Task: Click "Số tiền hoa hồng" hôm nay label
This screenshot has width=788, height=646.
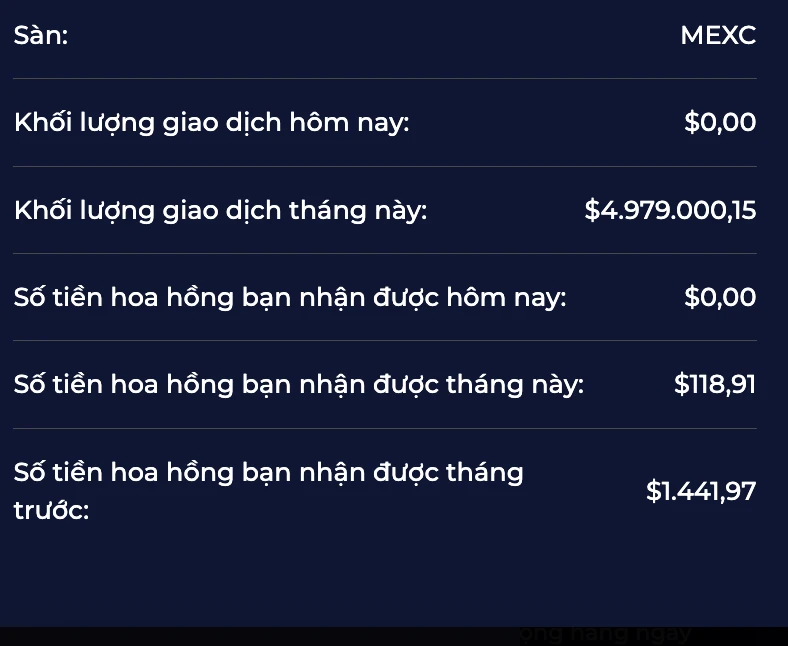Action: coord(290,298)
